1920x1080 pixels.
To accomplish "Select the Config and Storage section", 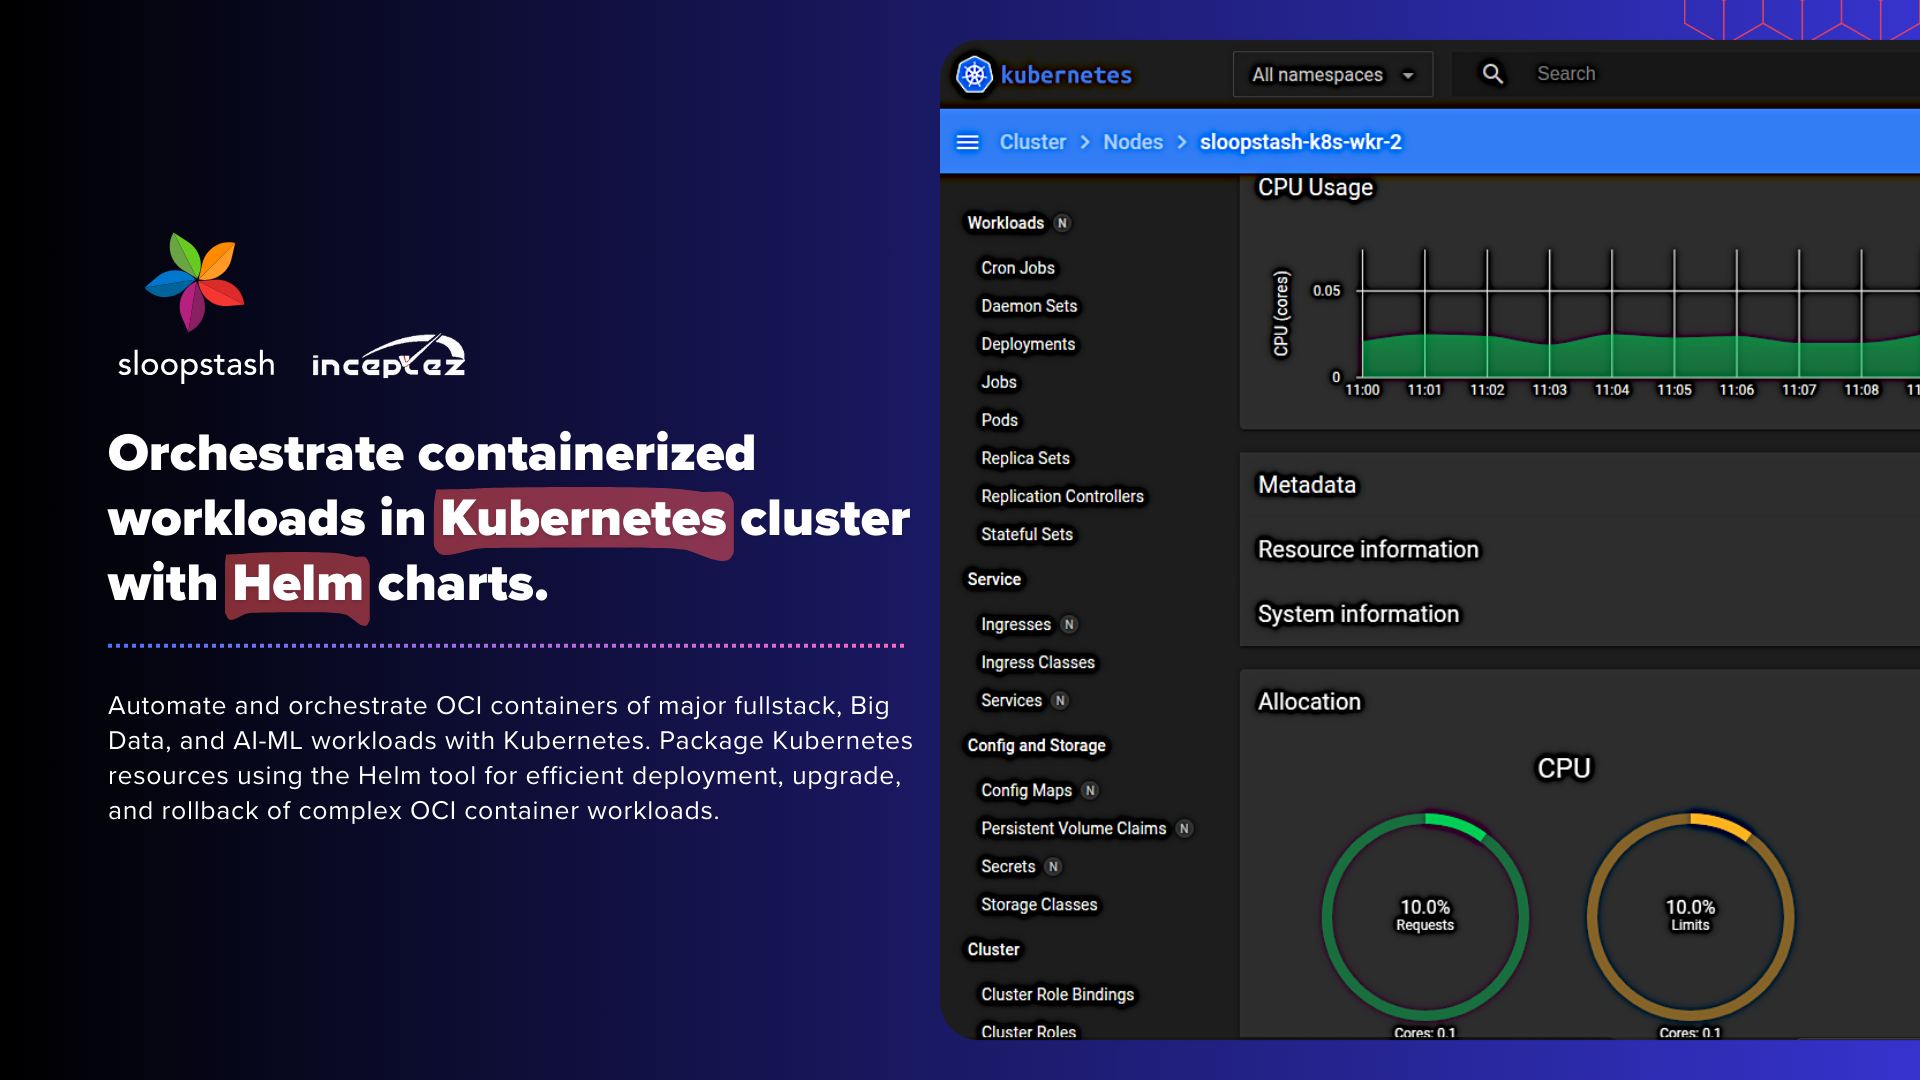I will (1036, 745).
